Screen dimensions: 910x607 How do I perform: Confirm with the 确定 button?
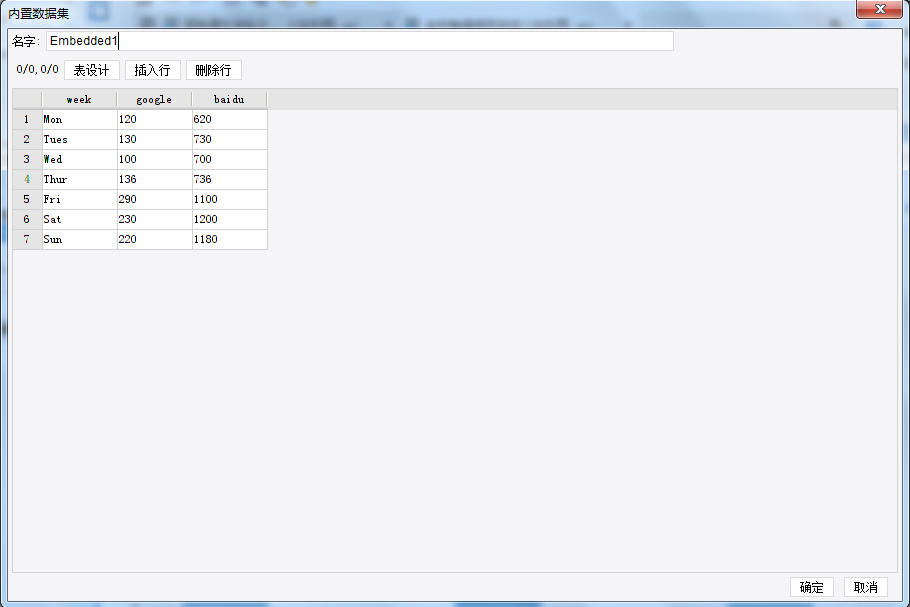[811, 587]
